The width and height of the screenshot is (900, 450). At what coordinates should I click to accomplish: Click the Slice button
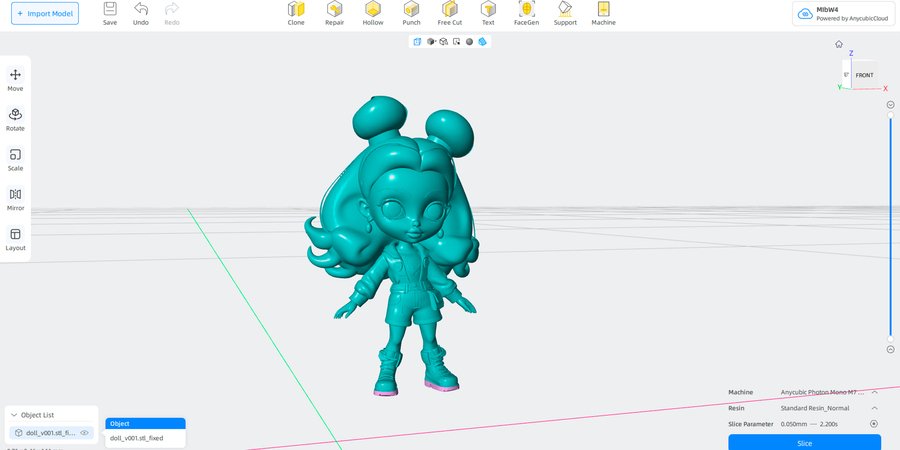click(804, 443)
